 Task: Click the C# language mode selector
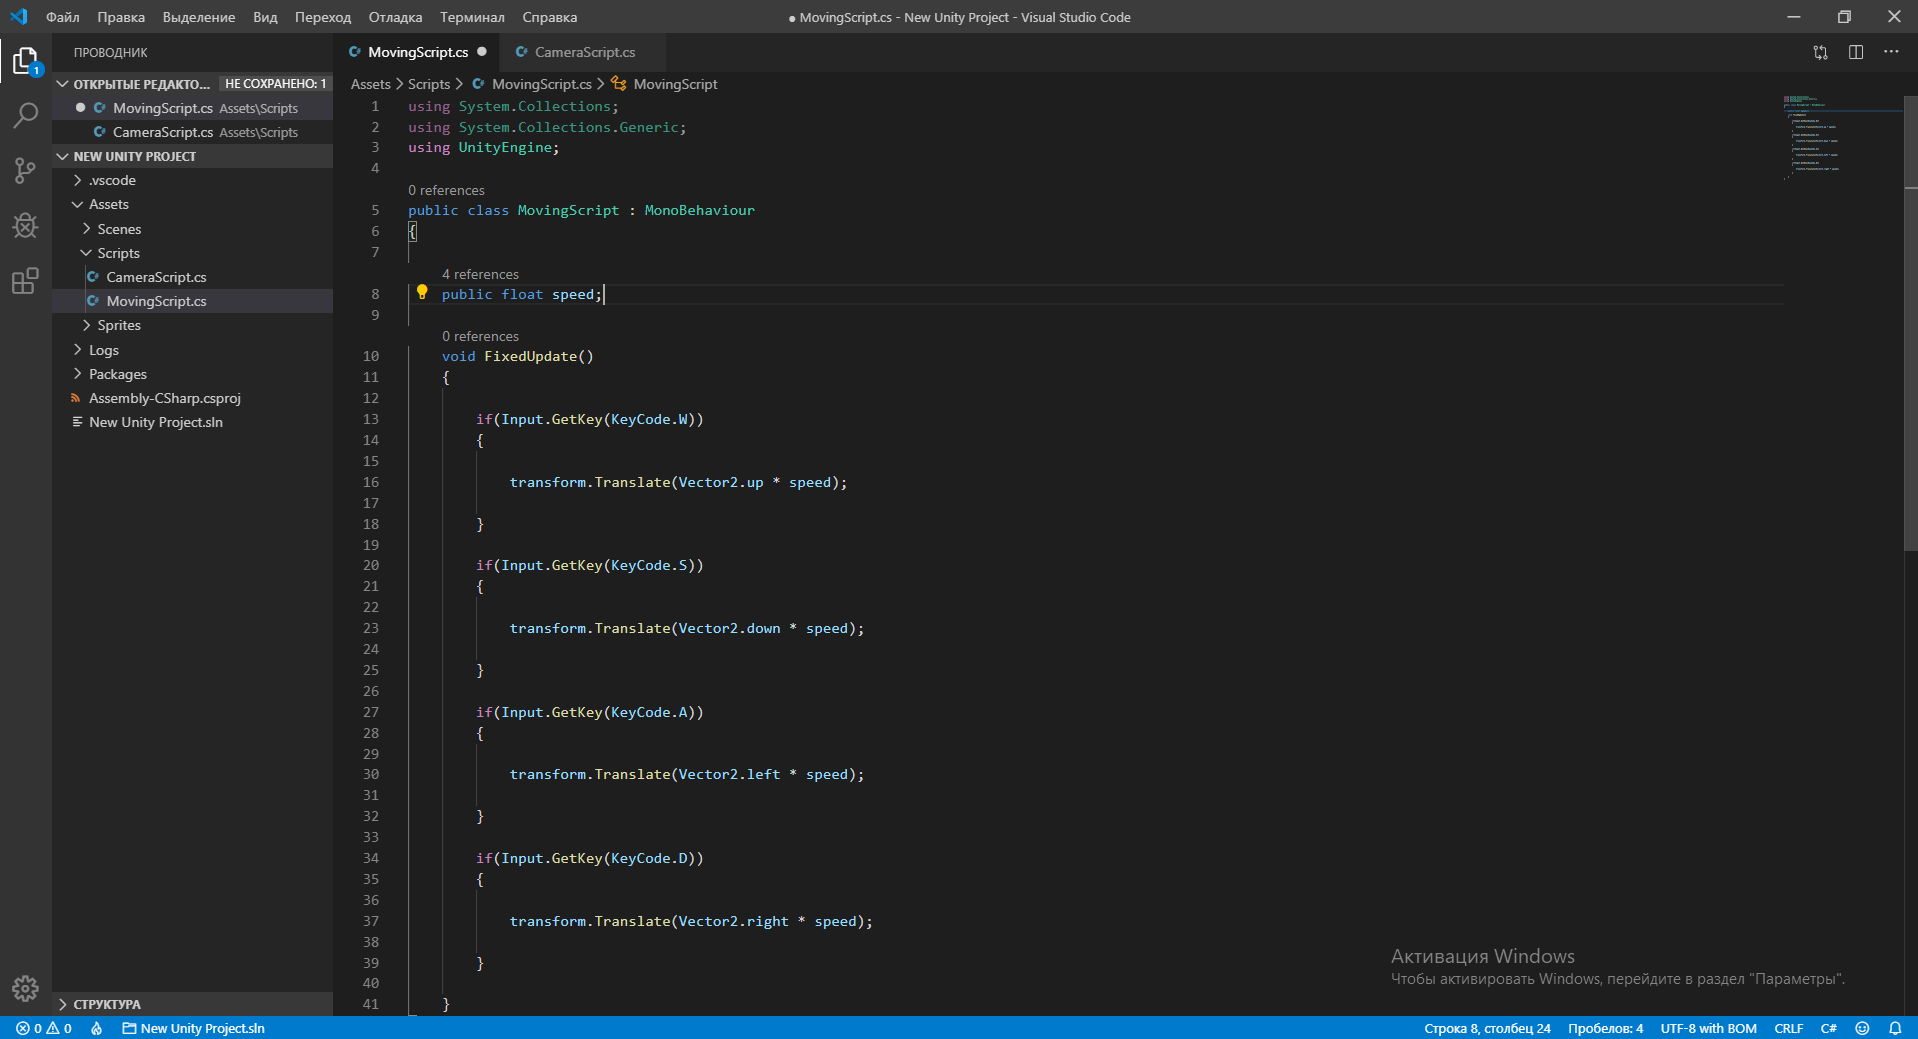pos(1828,1028)
